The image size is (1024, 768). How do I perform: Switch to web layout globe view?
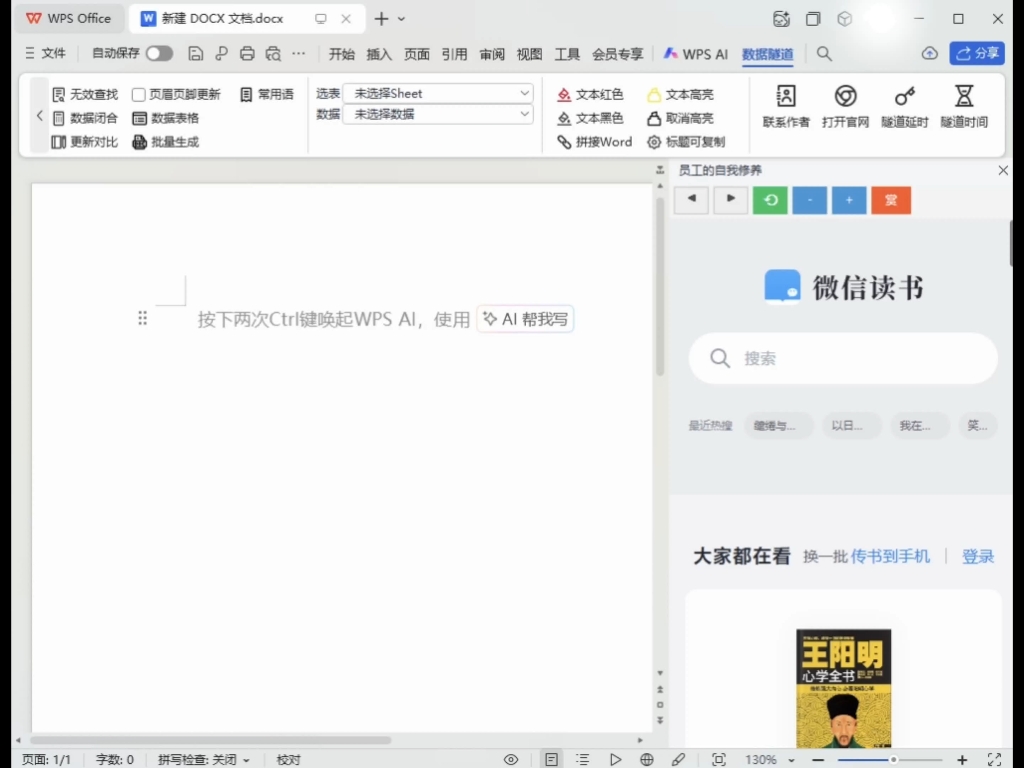(x=647, y=759)
